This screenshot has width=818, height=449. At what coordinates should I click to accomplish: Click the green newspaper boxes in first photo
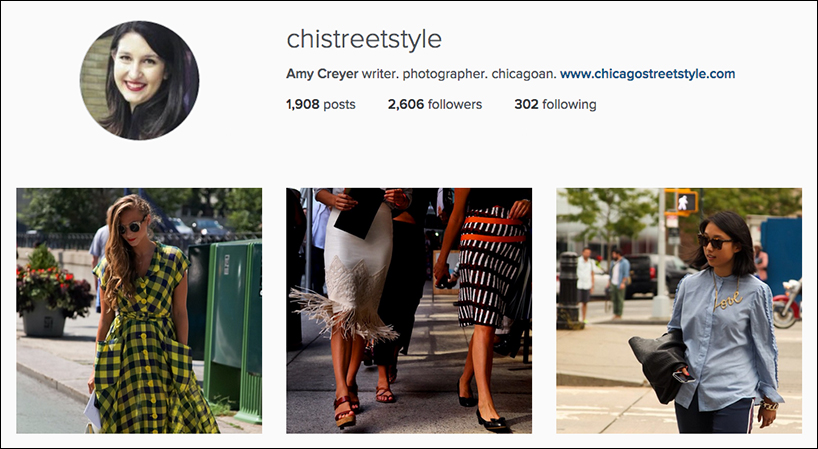(226, 329)
